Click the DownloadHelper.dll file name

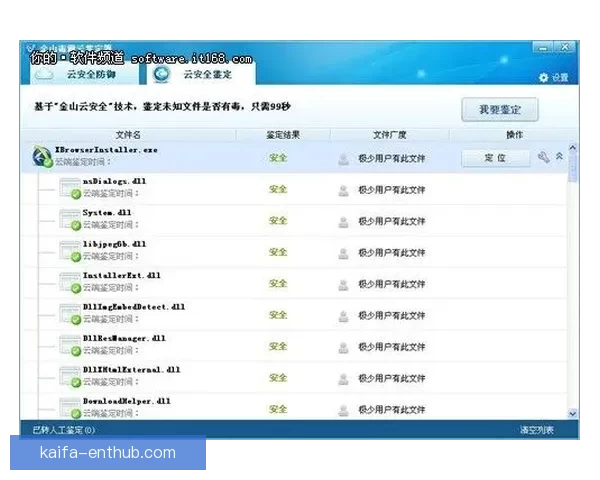point(127,401)
